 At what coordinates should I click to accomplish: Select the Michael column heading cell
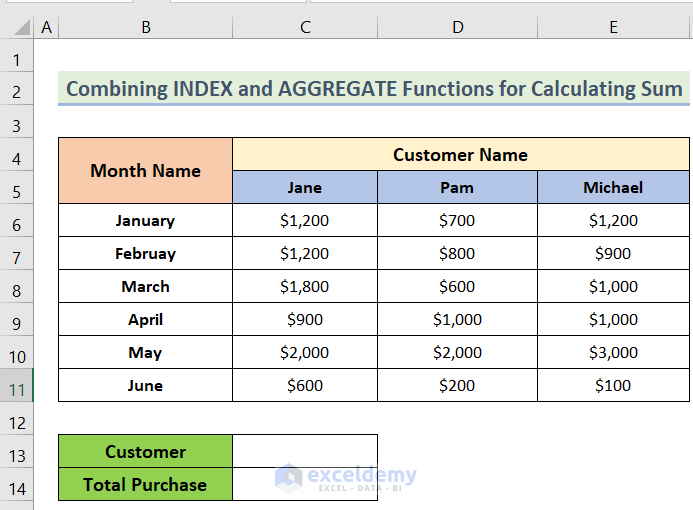tap(613, 188)
